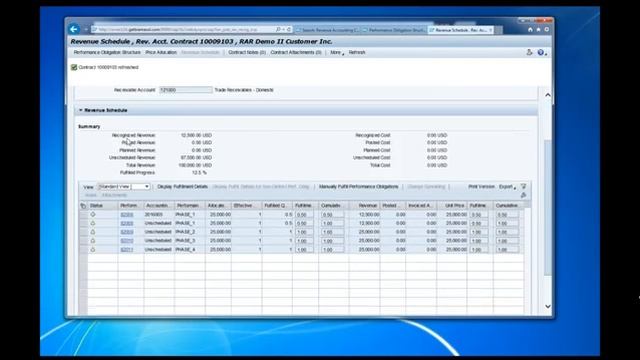Screen dimensions: 640x360
Task: Click Total Revenue value 100,000.00 USD
Action: [x=195, y=165]
